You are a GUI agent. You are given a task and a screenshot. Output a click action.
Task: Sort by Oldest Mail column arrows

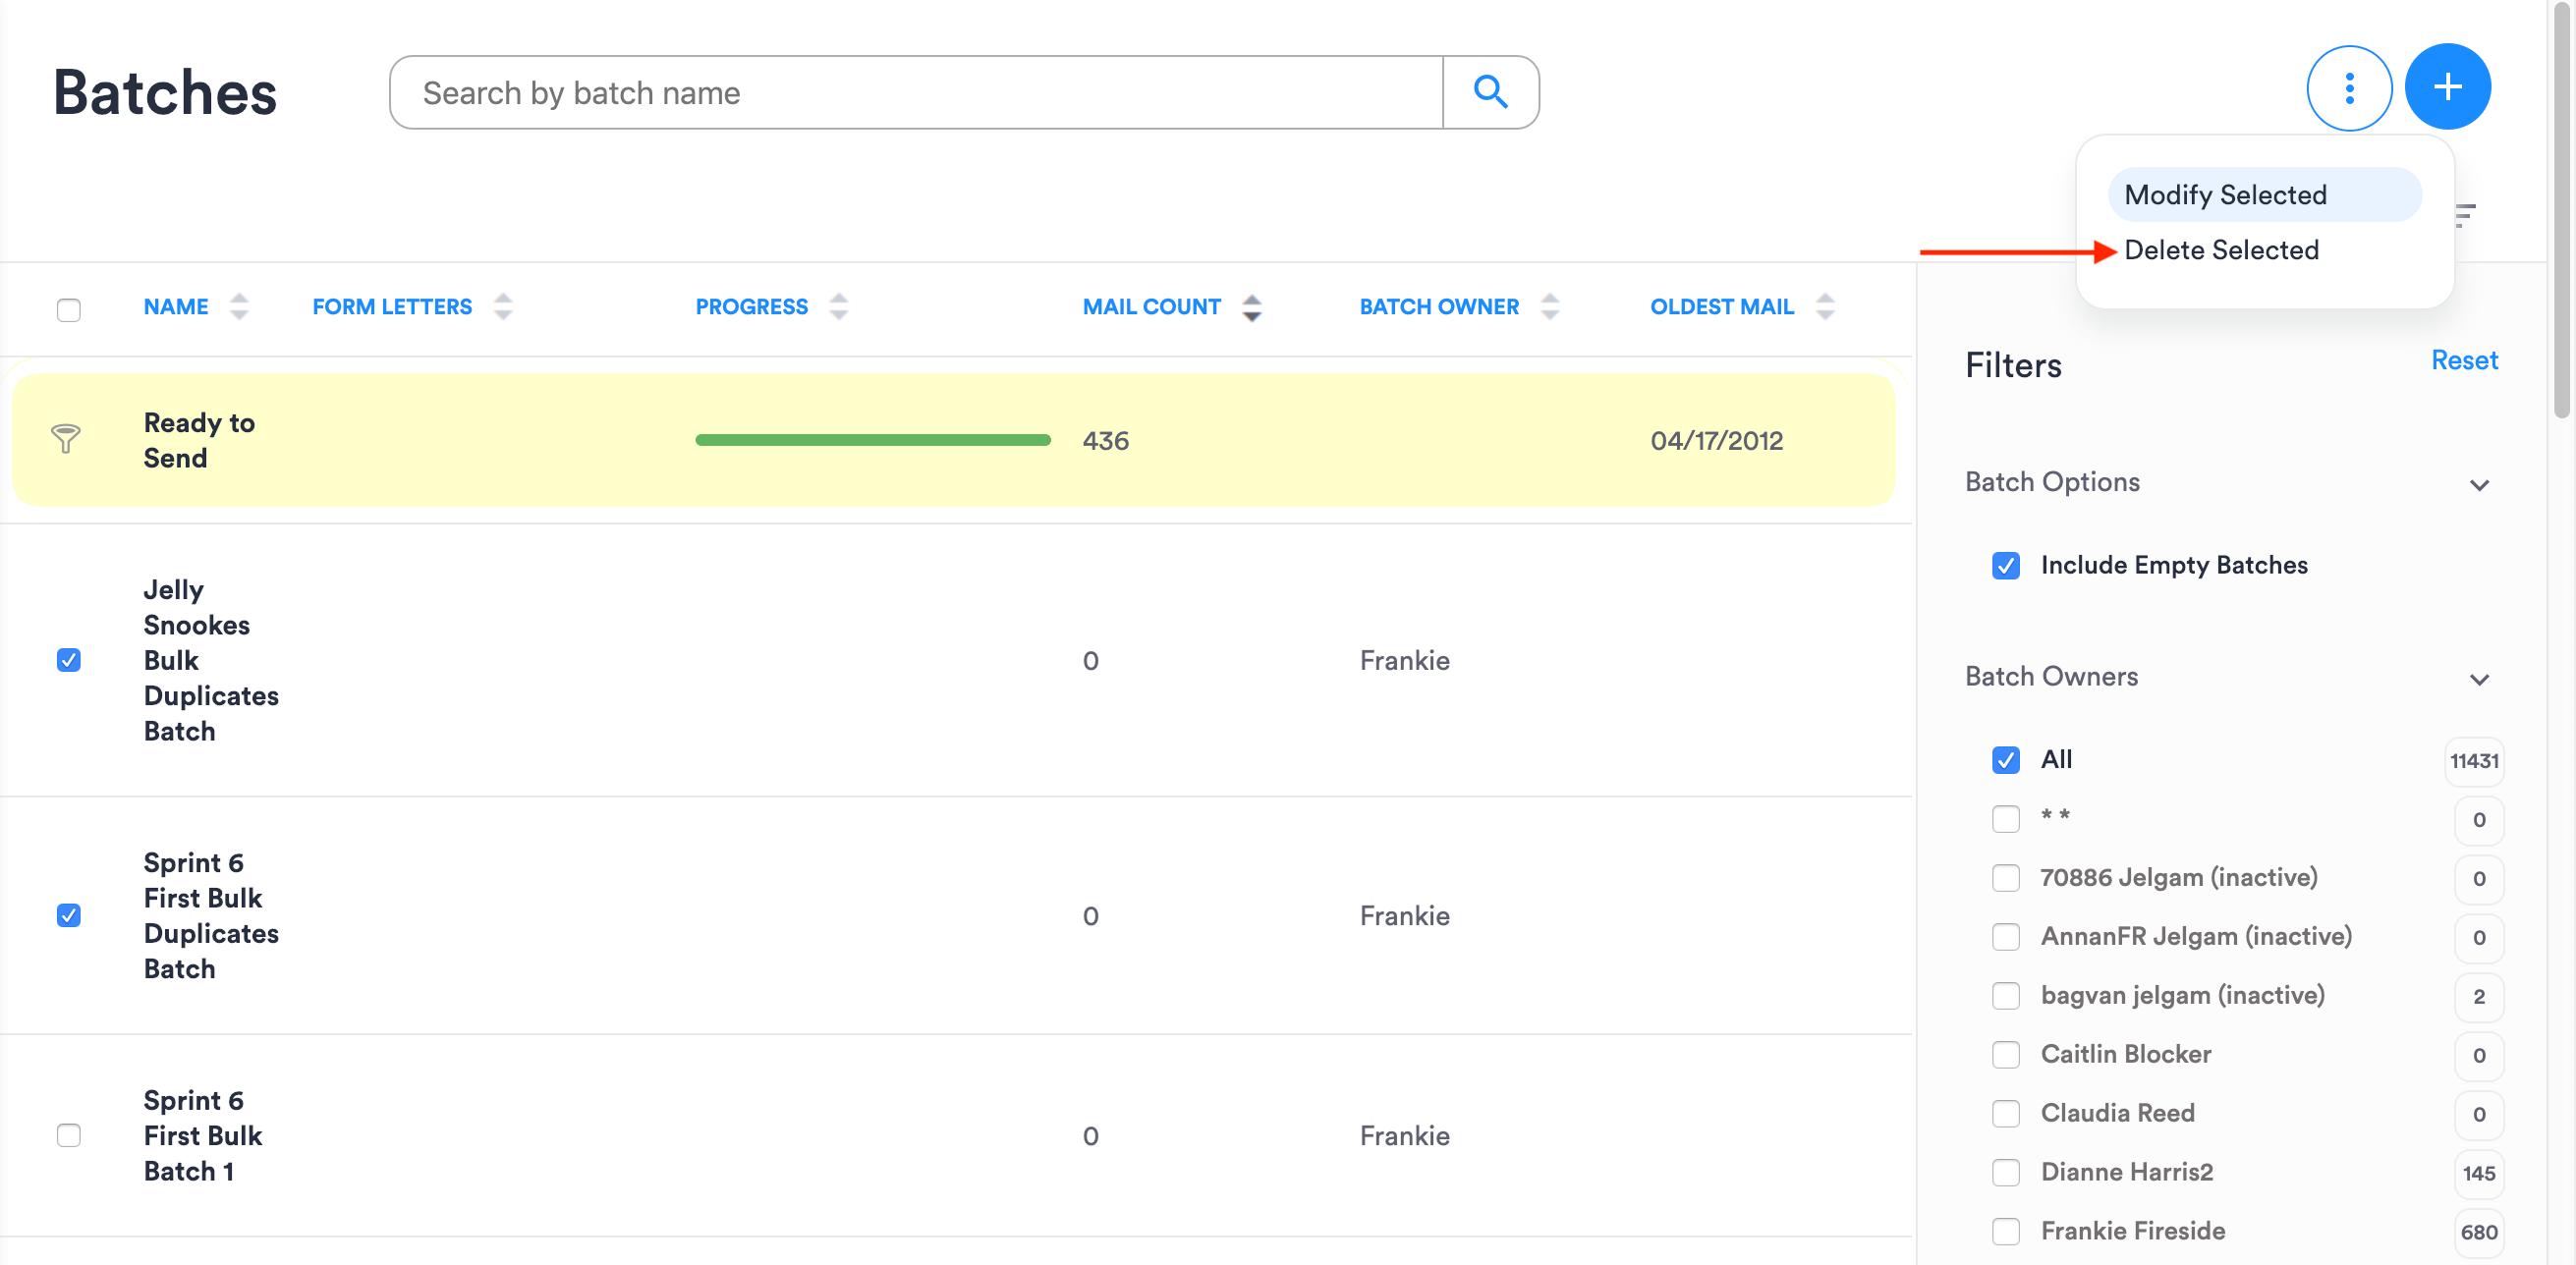(1824, 307)
